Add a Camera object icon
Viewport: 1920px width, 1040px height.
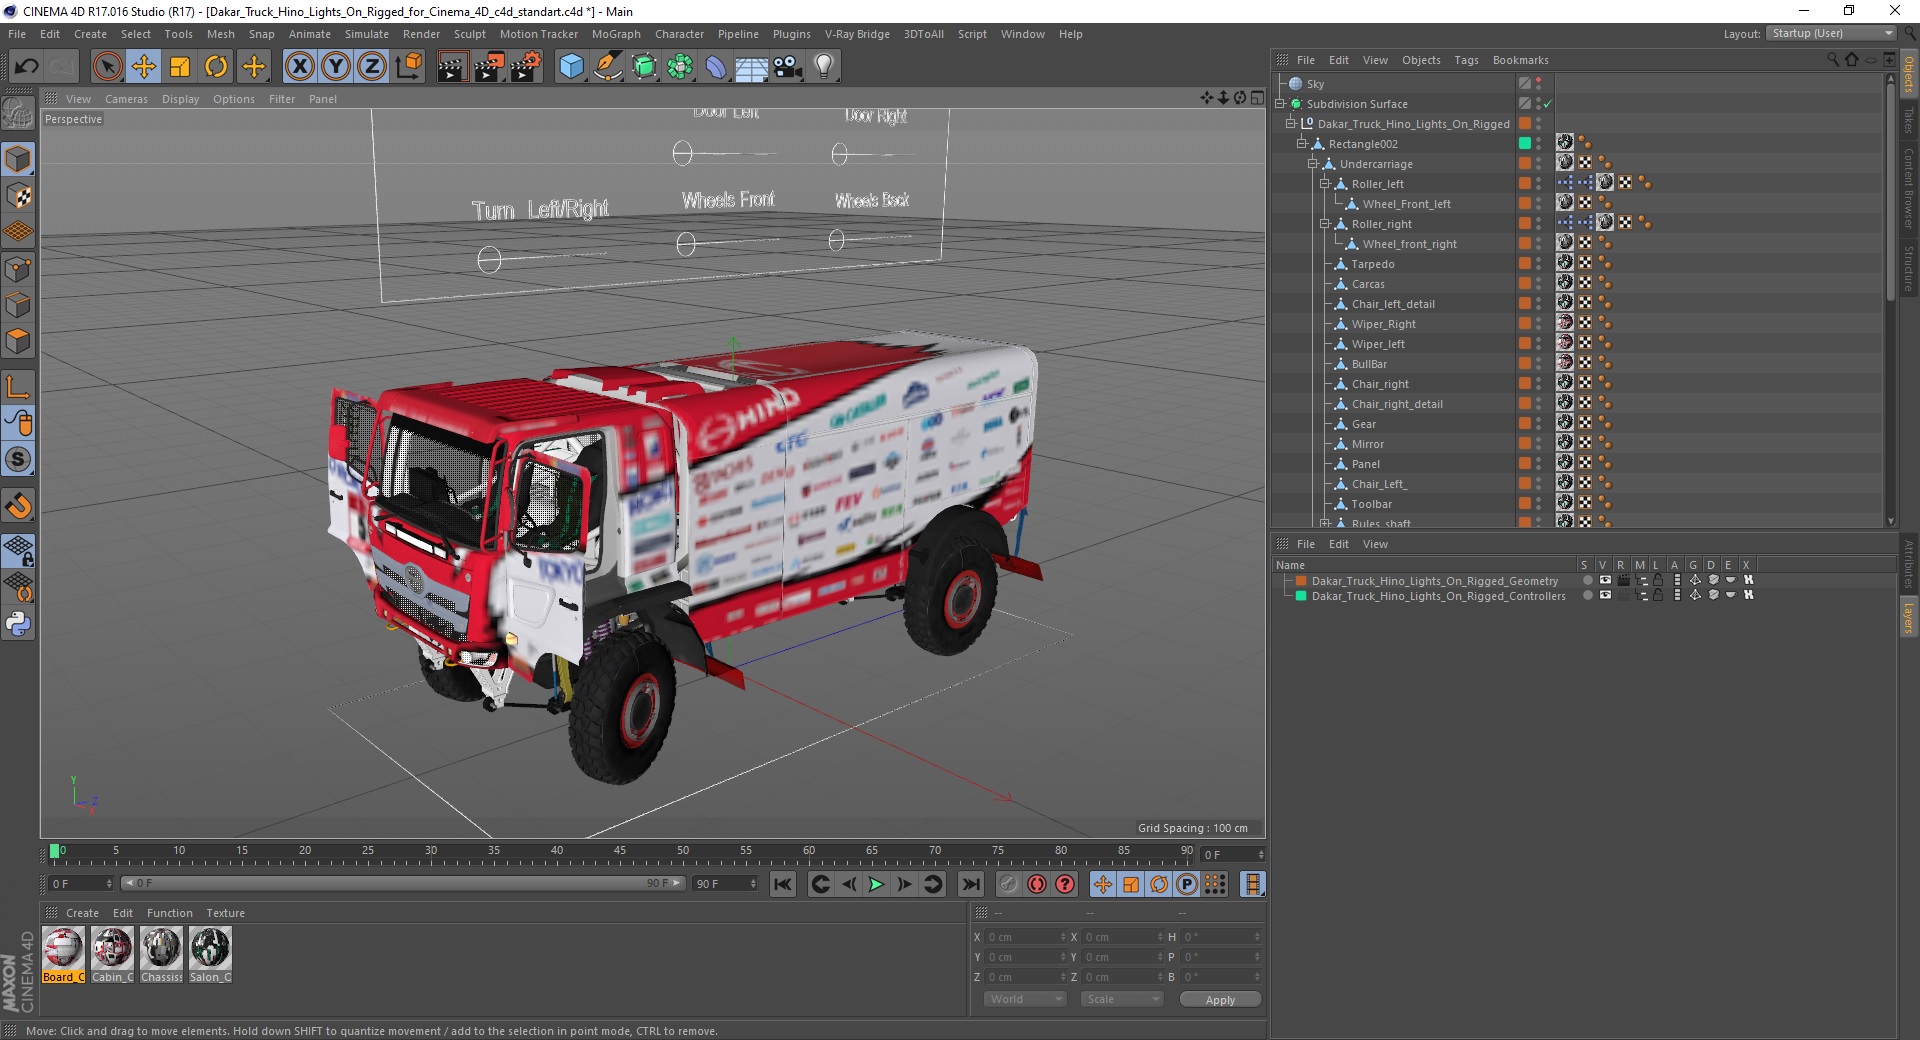pyautogui.click(x=788, y=67)
